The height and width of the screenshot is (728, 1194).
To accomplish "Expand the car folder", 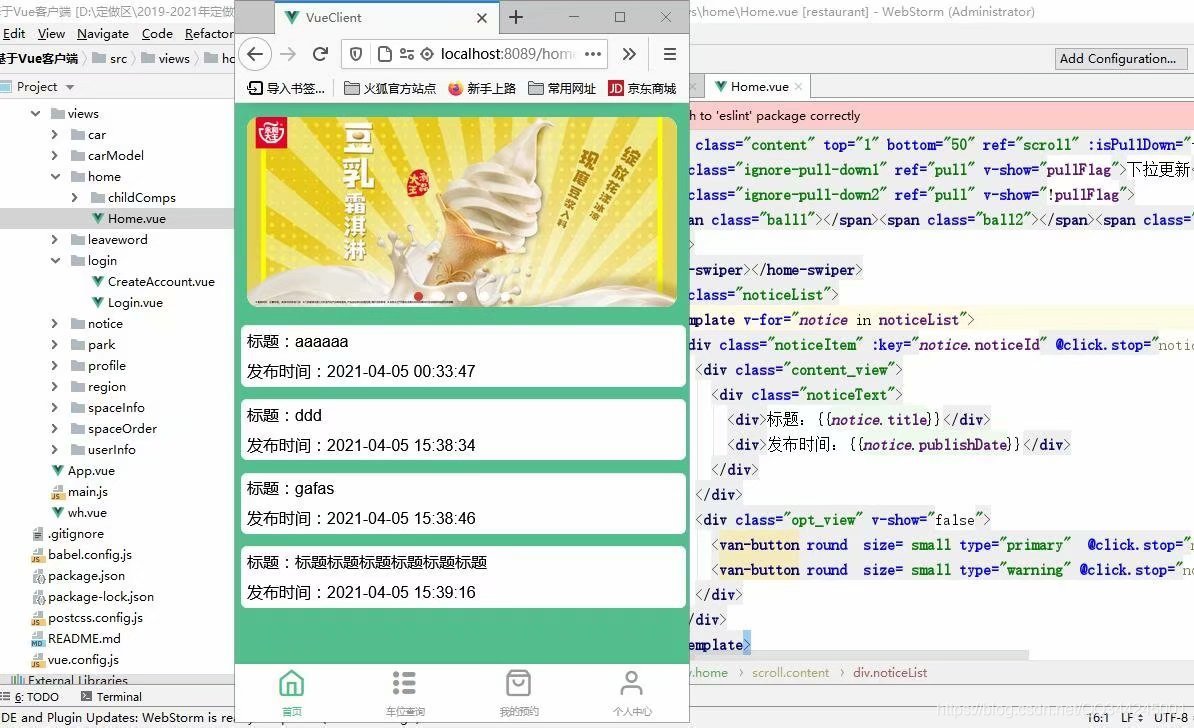I will point(55,135).
